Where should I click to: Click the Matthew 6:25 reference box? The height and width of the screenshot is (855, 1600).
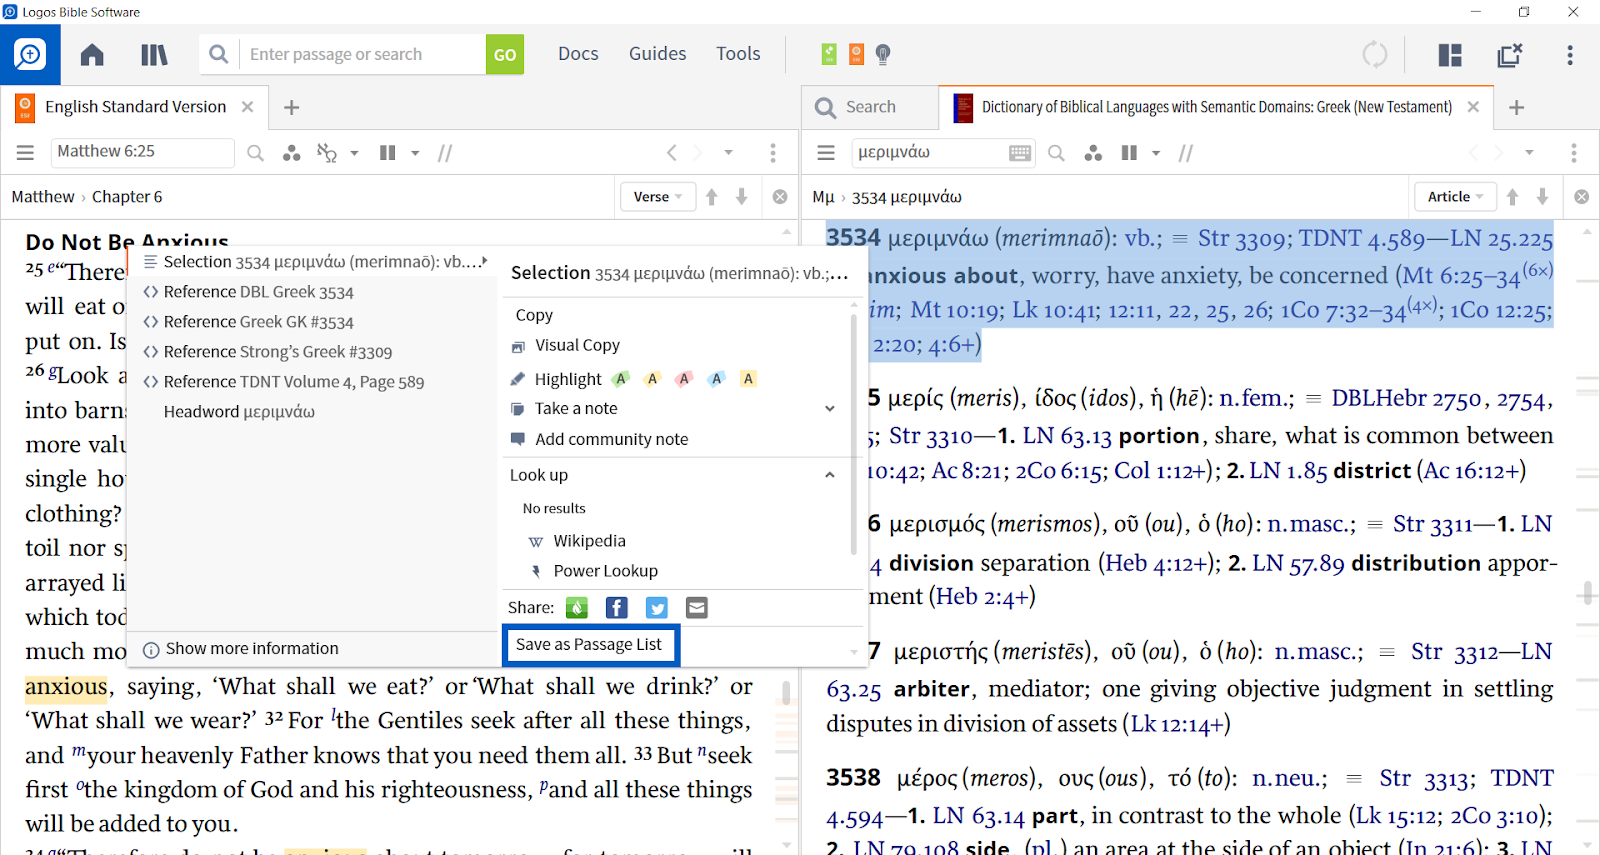click(142, 152)
